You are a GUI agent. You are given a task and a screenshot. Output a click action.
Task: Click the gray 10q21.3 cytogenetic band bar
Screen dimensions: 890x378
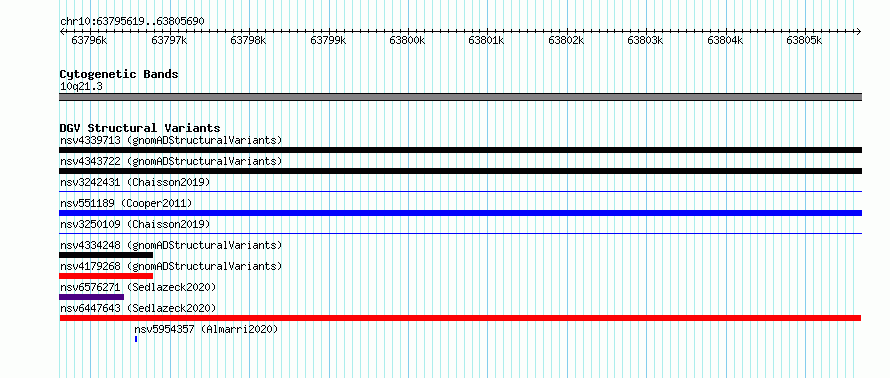click(x=460, y=97)
